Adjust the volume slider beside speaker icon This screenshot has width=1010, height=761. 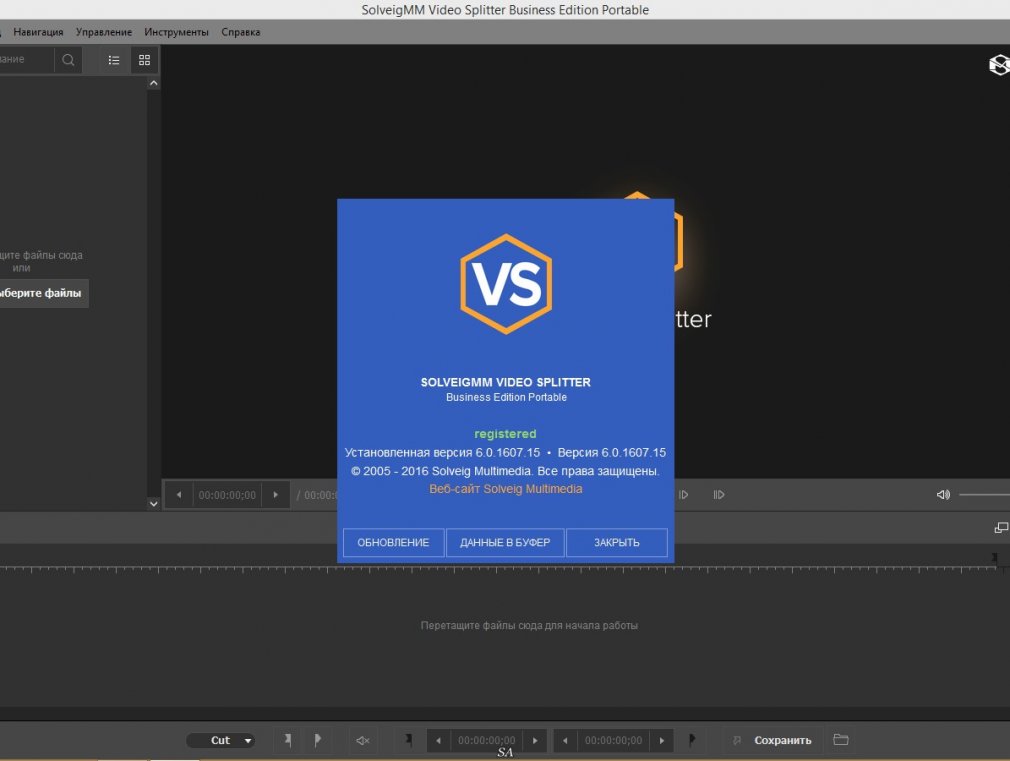click(984, 495)
